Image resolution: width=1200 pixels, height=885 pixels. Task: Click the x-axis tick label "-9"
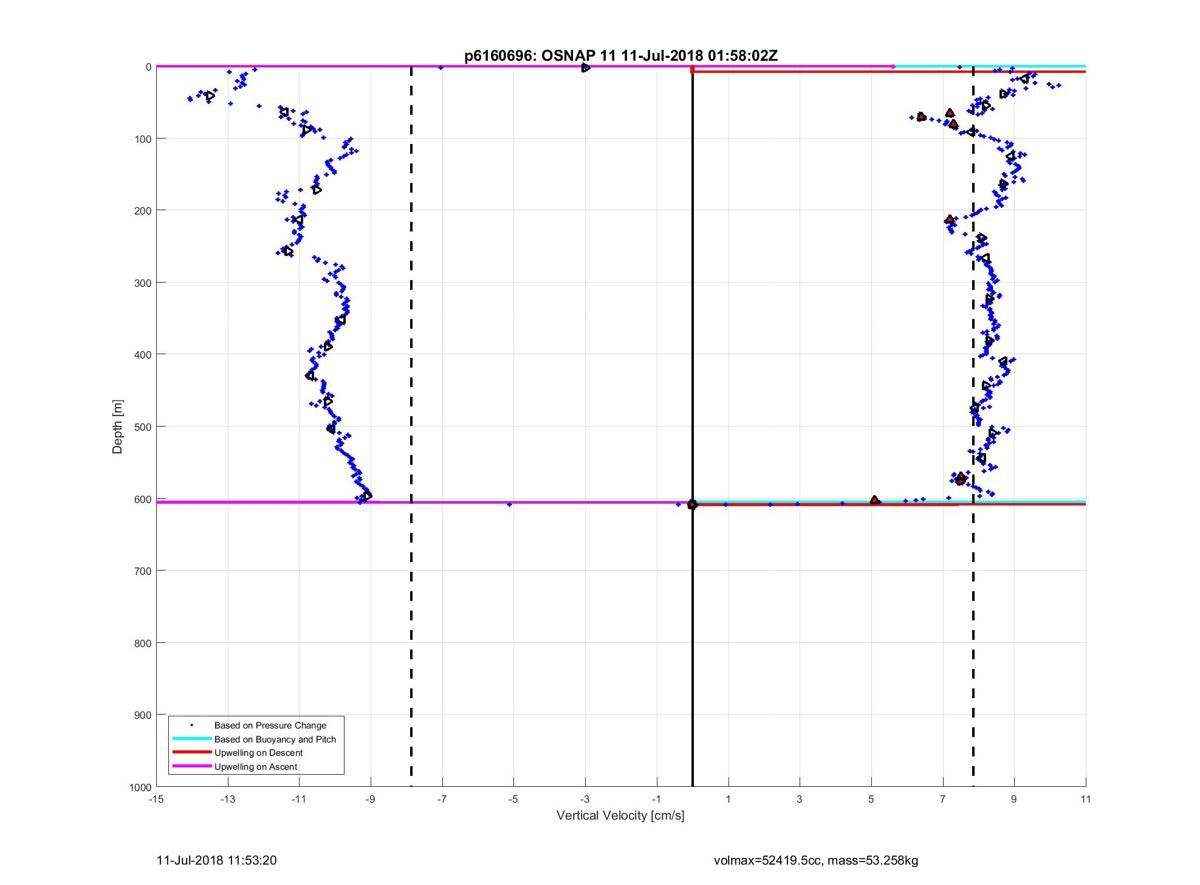click(x=370, y=799)
